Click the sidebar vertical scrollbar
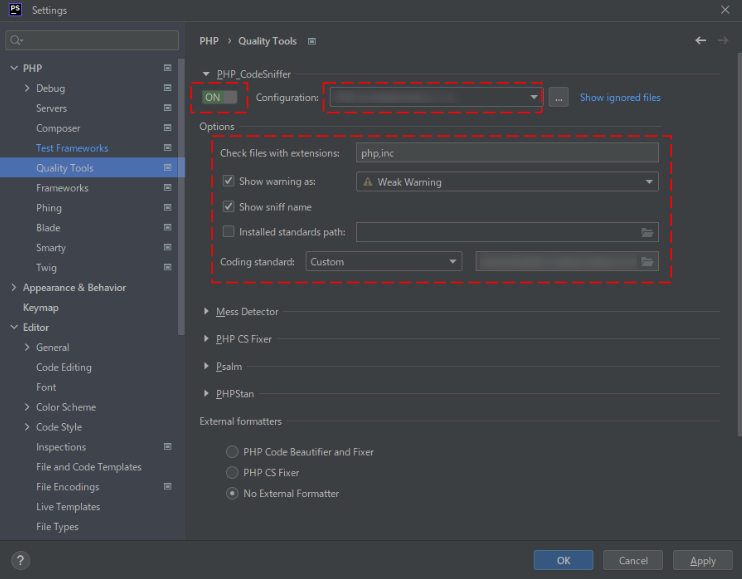742x579 pixels. (181, 197)
